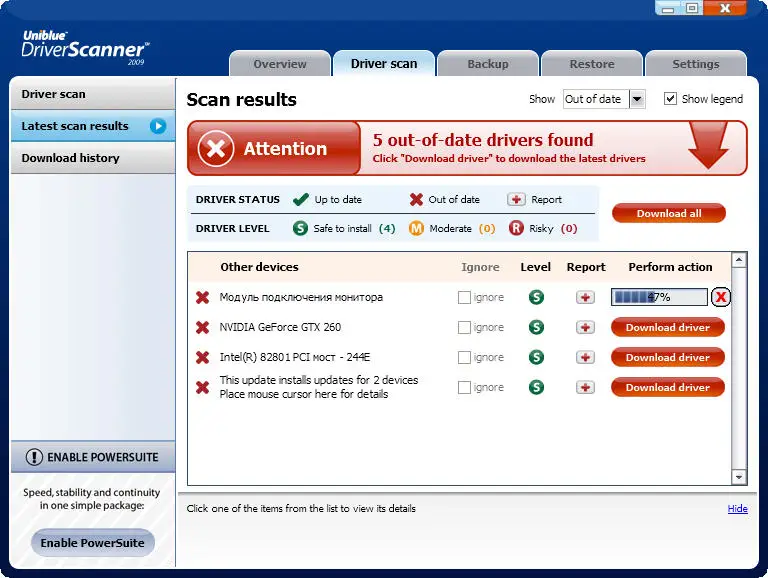The width and height of the screenshot is (768, 578).
Task: Tick ignore checkbox for Intel(R) 82801 PCI
Action: [464, 358]
